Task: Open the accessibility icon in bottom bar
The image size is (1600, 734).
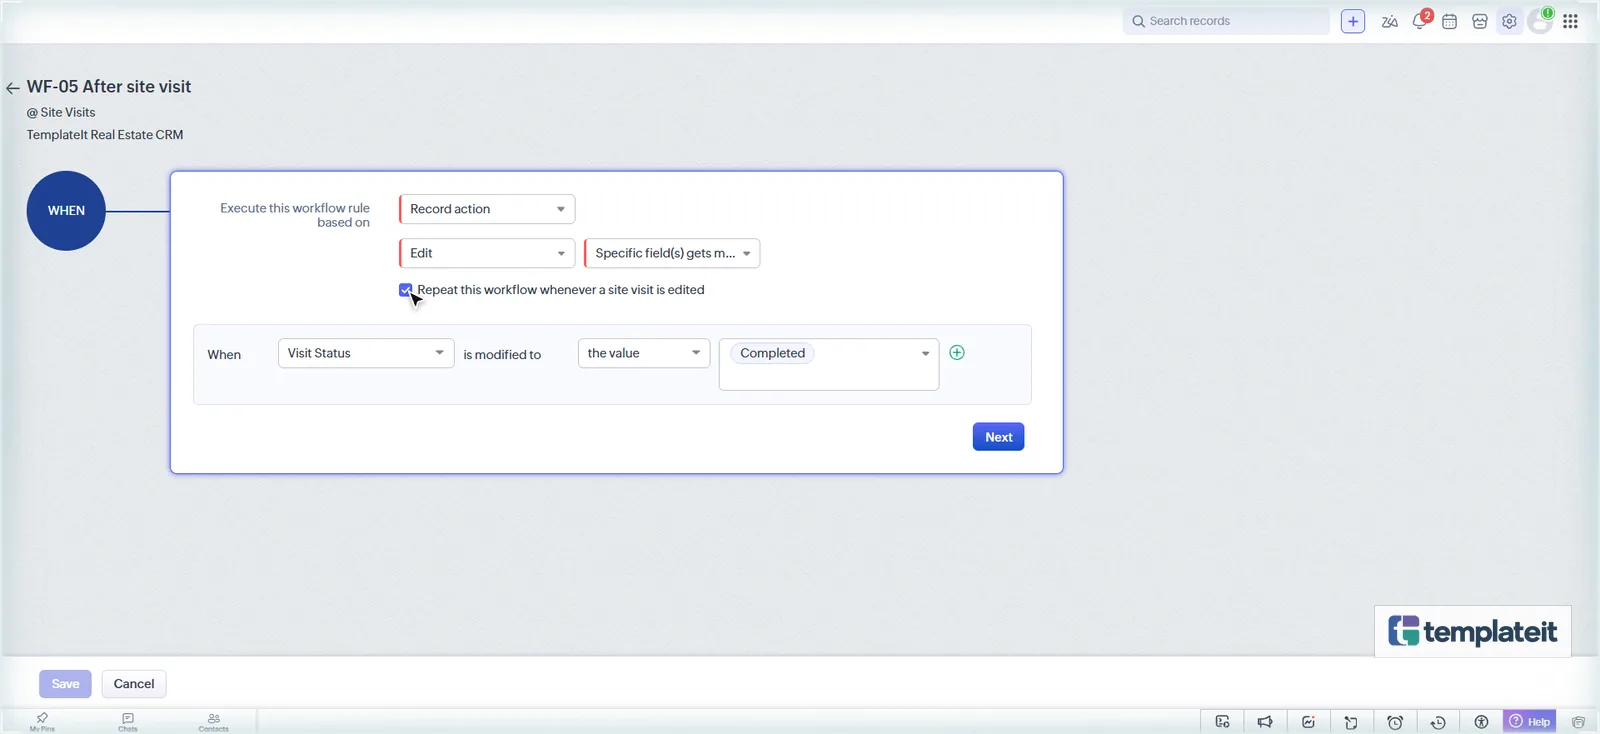Action: pyautogui.click(x=1481, y=722)
